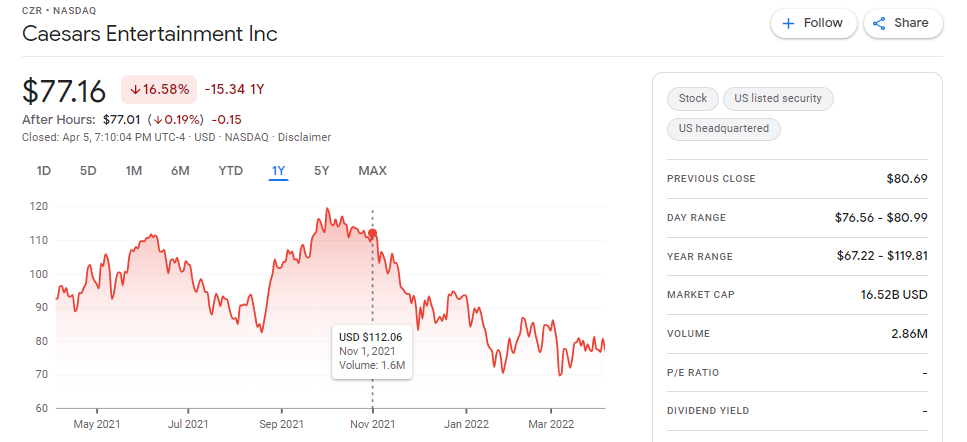Click the MARKET CAP label
The width and height of the screenshot is (967, 442).
point(701,295)
